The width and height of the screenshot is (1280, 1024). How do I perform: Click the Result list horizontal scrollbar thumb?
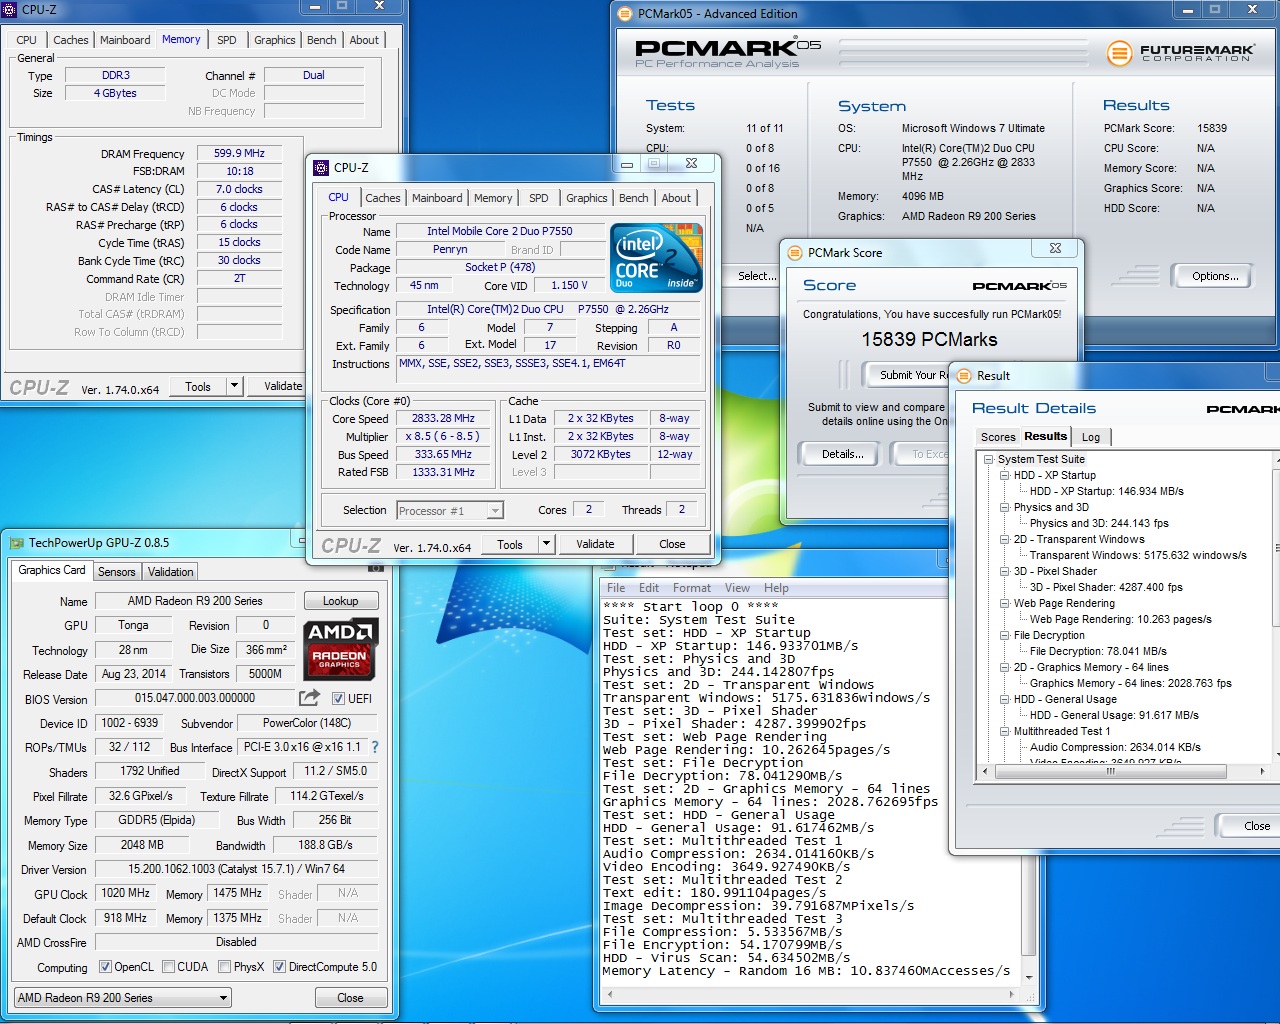point(1110,771)
